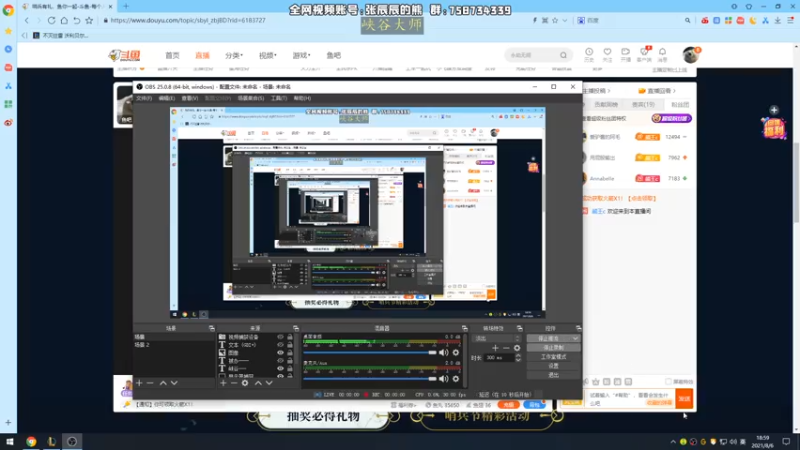This screenshot has width=800, height=450.
Task: Click Douyu search magnifier icon
Action: pyautogui.click(x=563, y=55)
